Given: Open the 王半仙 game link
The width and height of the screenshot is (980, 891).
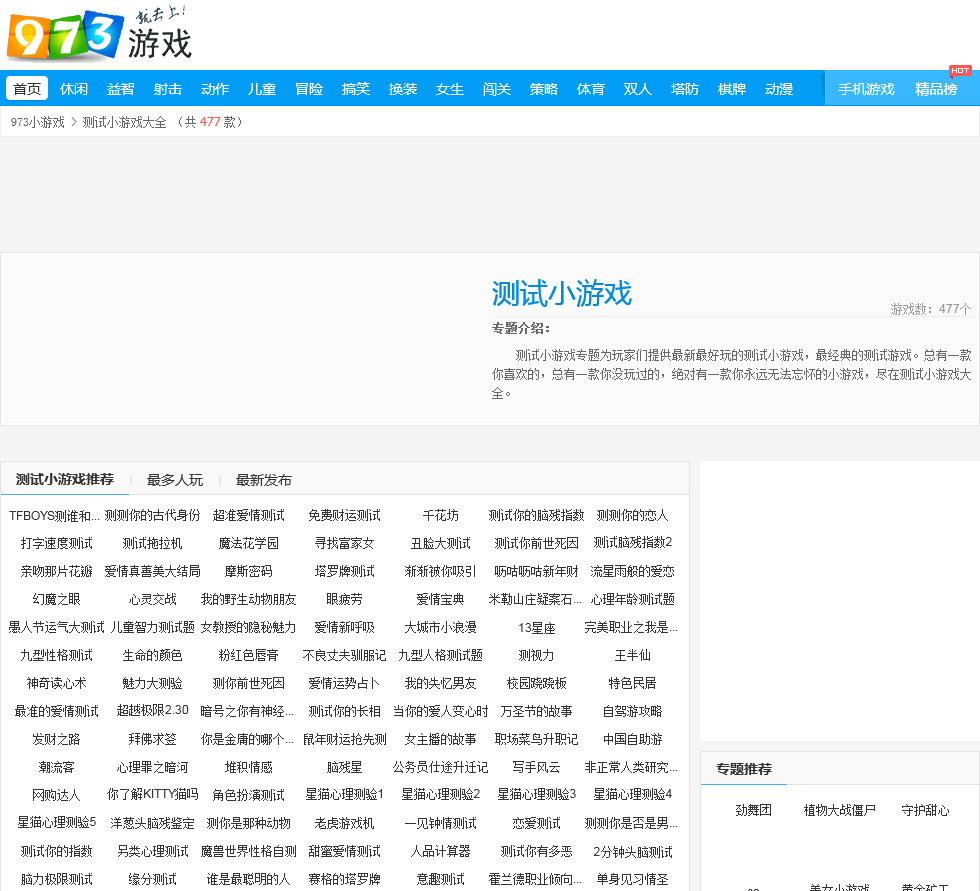Looking at the screenshot, I should coord(633,655).
